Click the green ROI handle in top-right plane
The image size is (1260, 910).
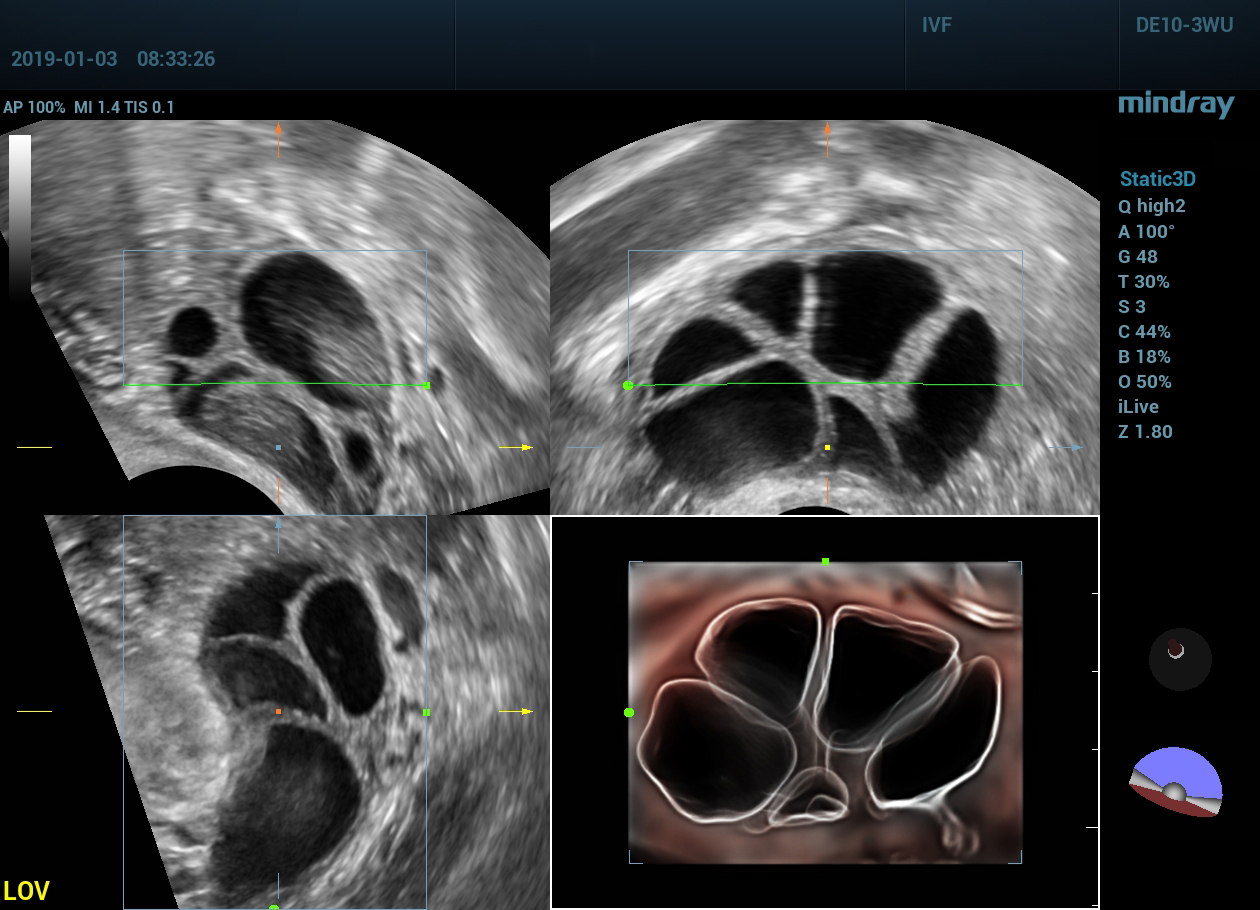[628, 385]
